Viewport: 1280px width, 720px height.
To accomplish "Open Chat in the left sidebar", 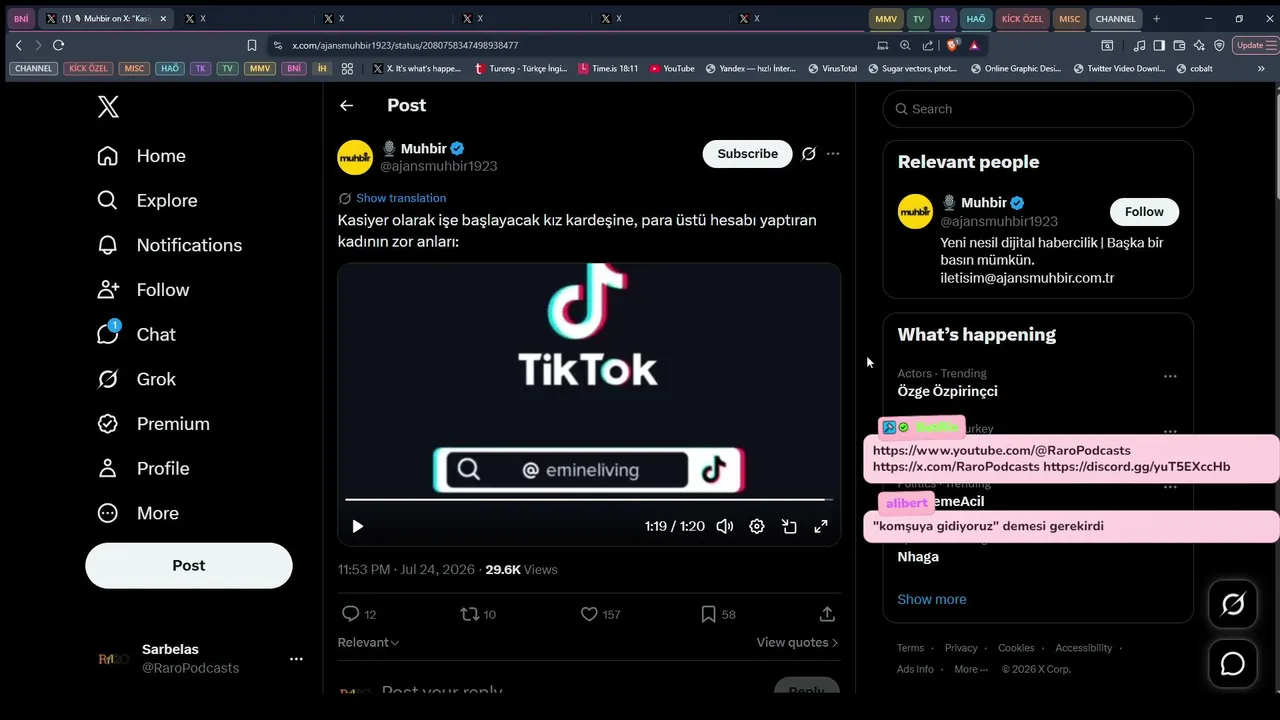I will click(x=136, y=334).
